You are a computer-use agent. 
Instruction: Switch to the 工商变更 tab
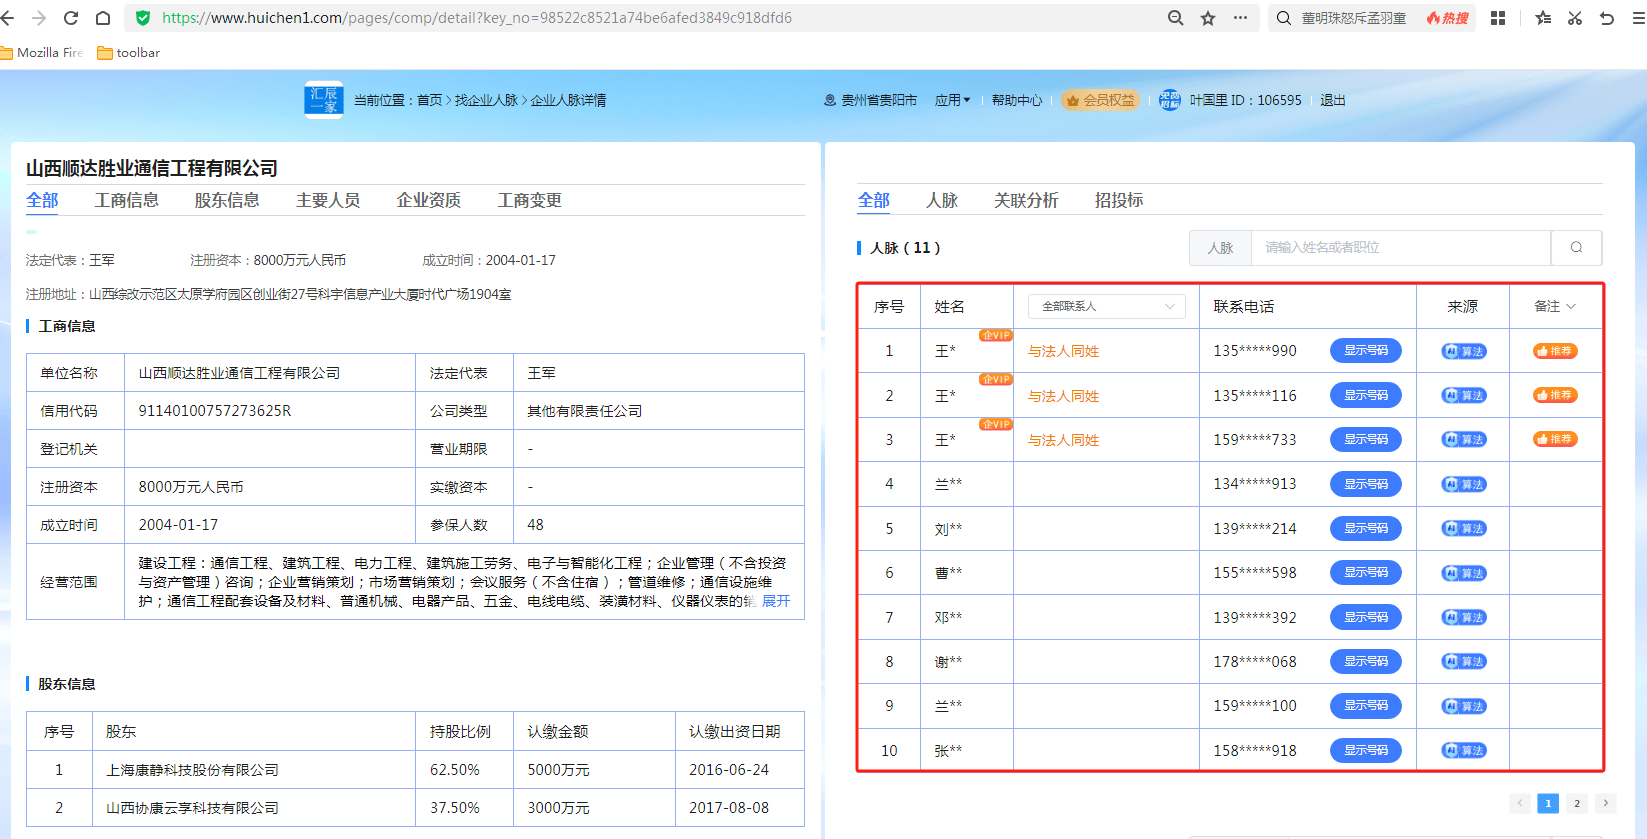click(530, 200)
